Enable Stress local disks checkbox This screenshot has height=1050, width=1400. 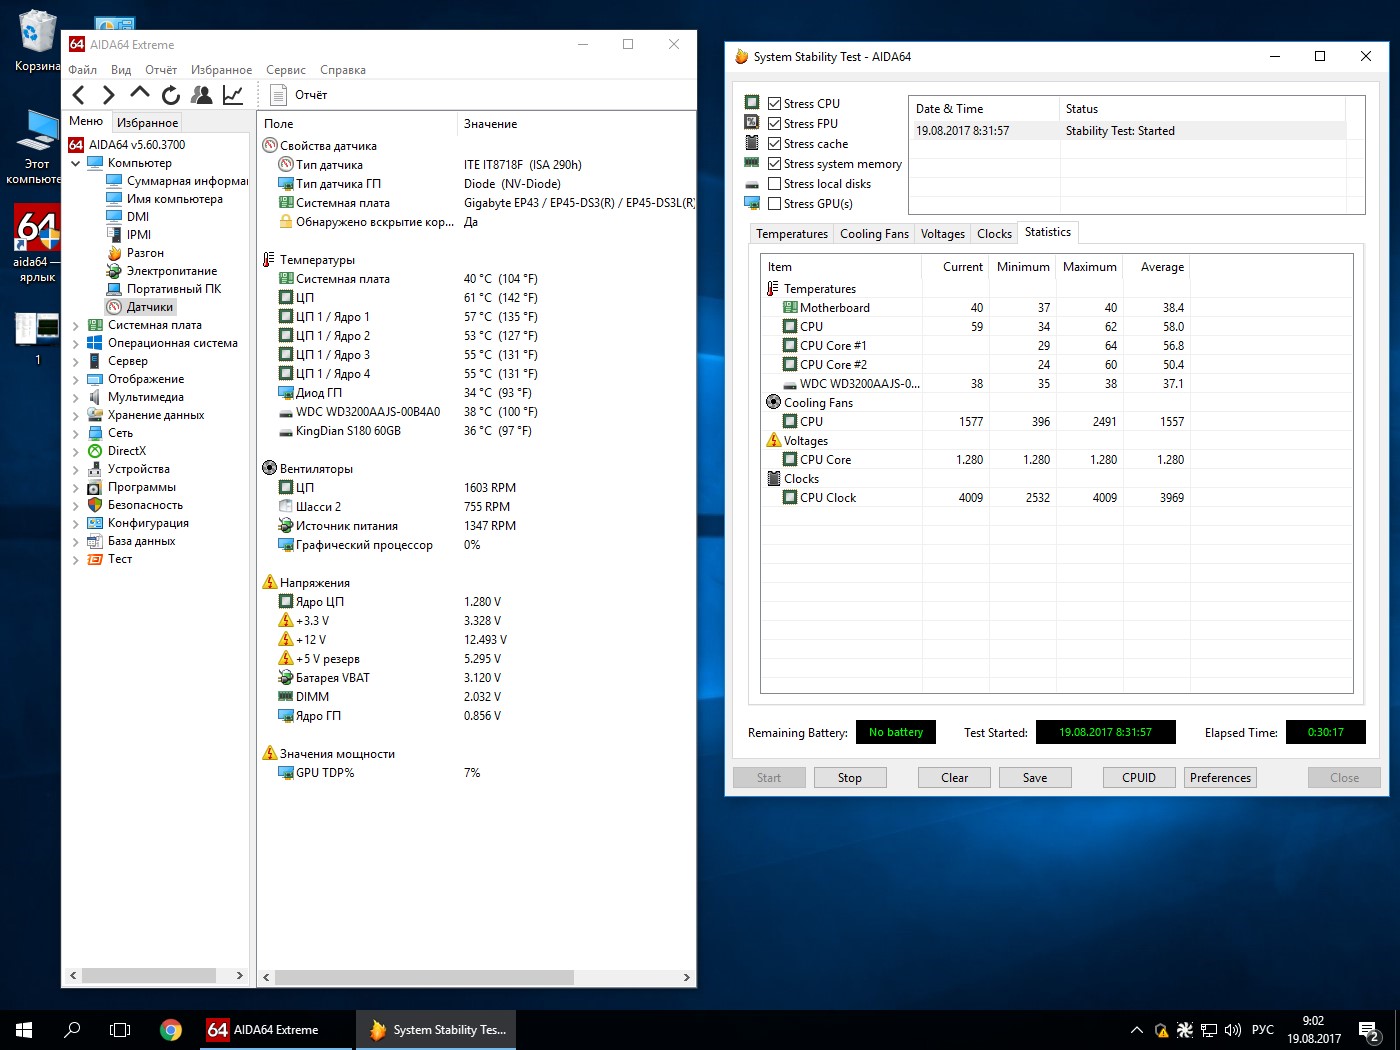tap(774, 183)
